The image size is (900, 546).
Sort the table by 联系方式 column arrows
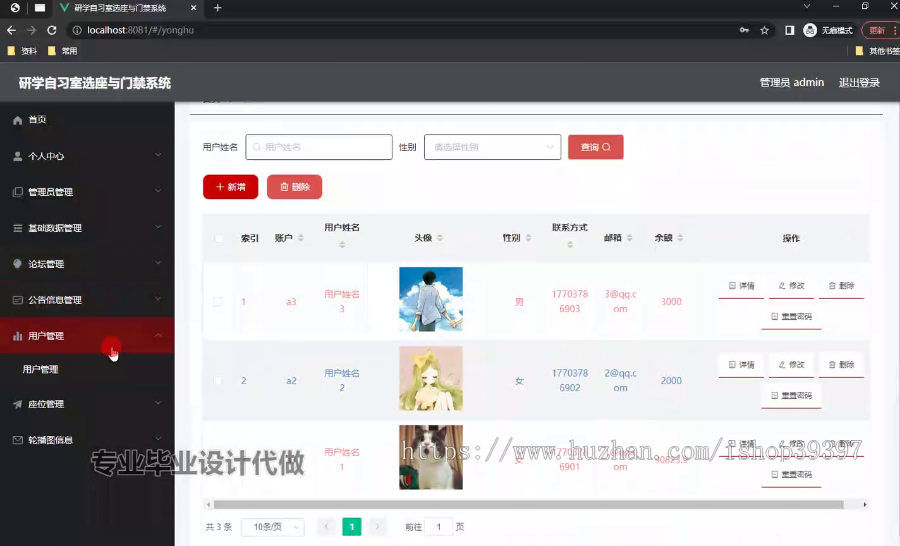(x=570, y=245)
